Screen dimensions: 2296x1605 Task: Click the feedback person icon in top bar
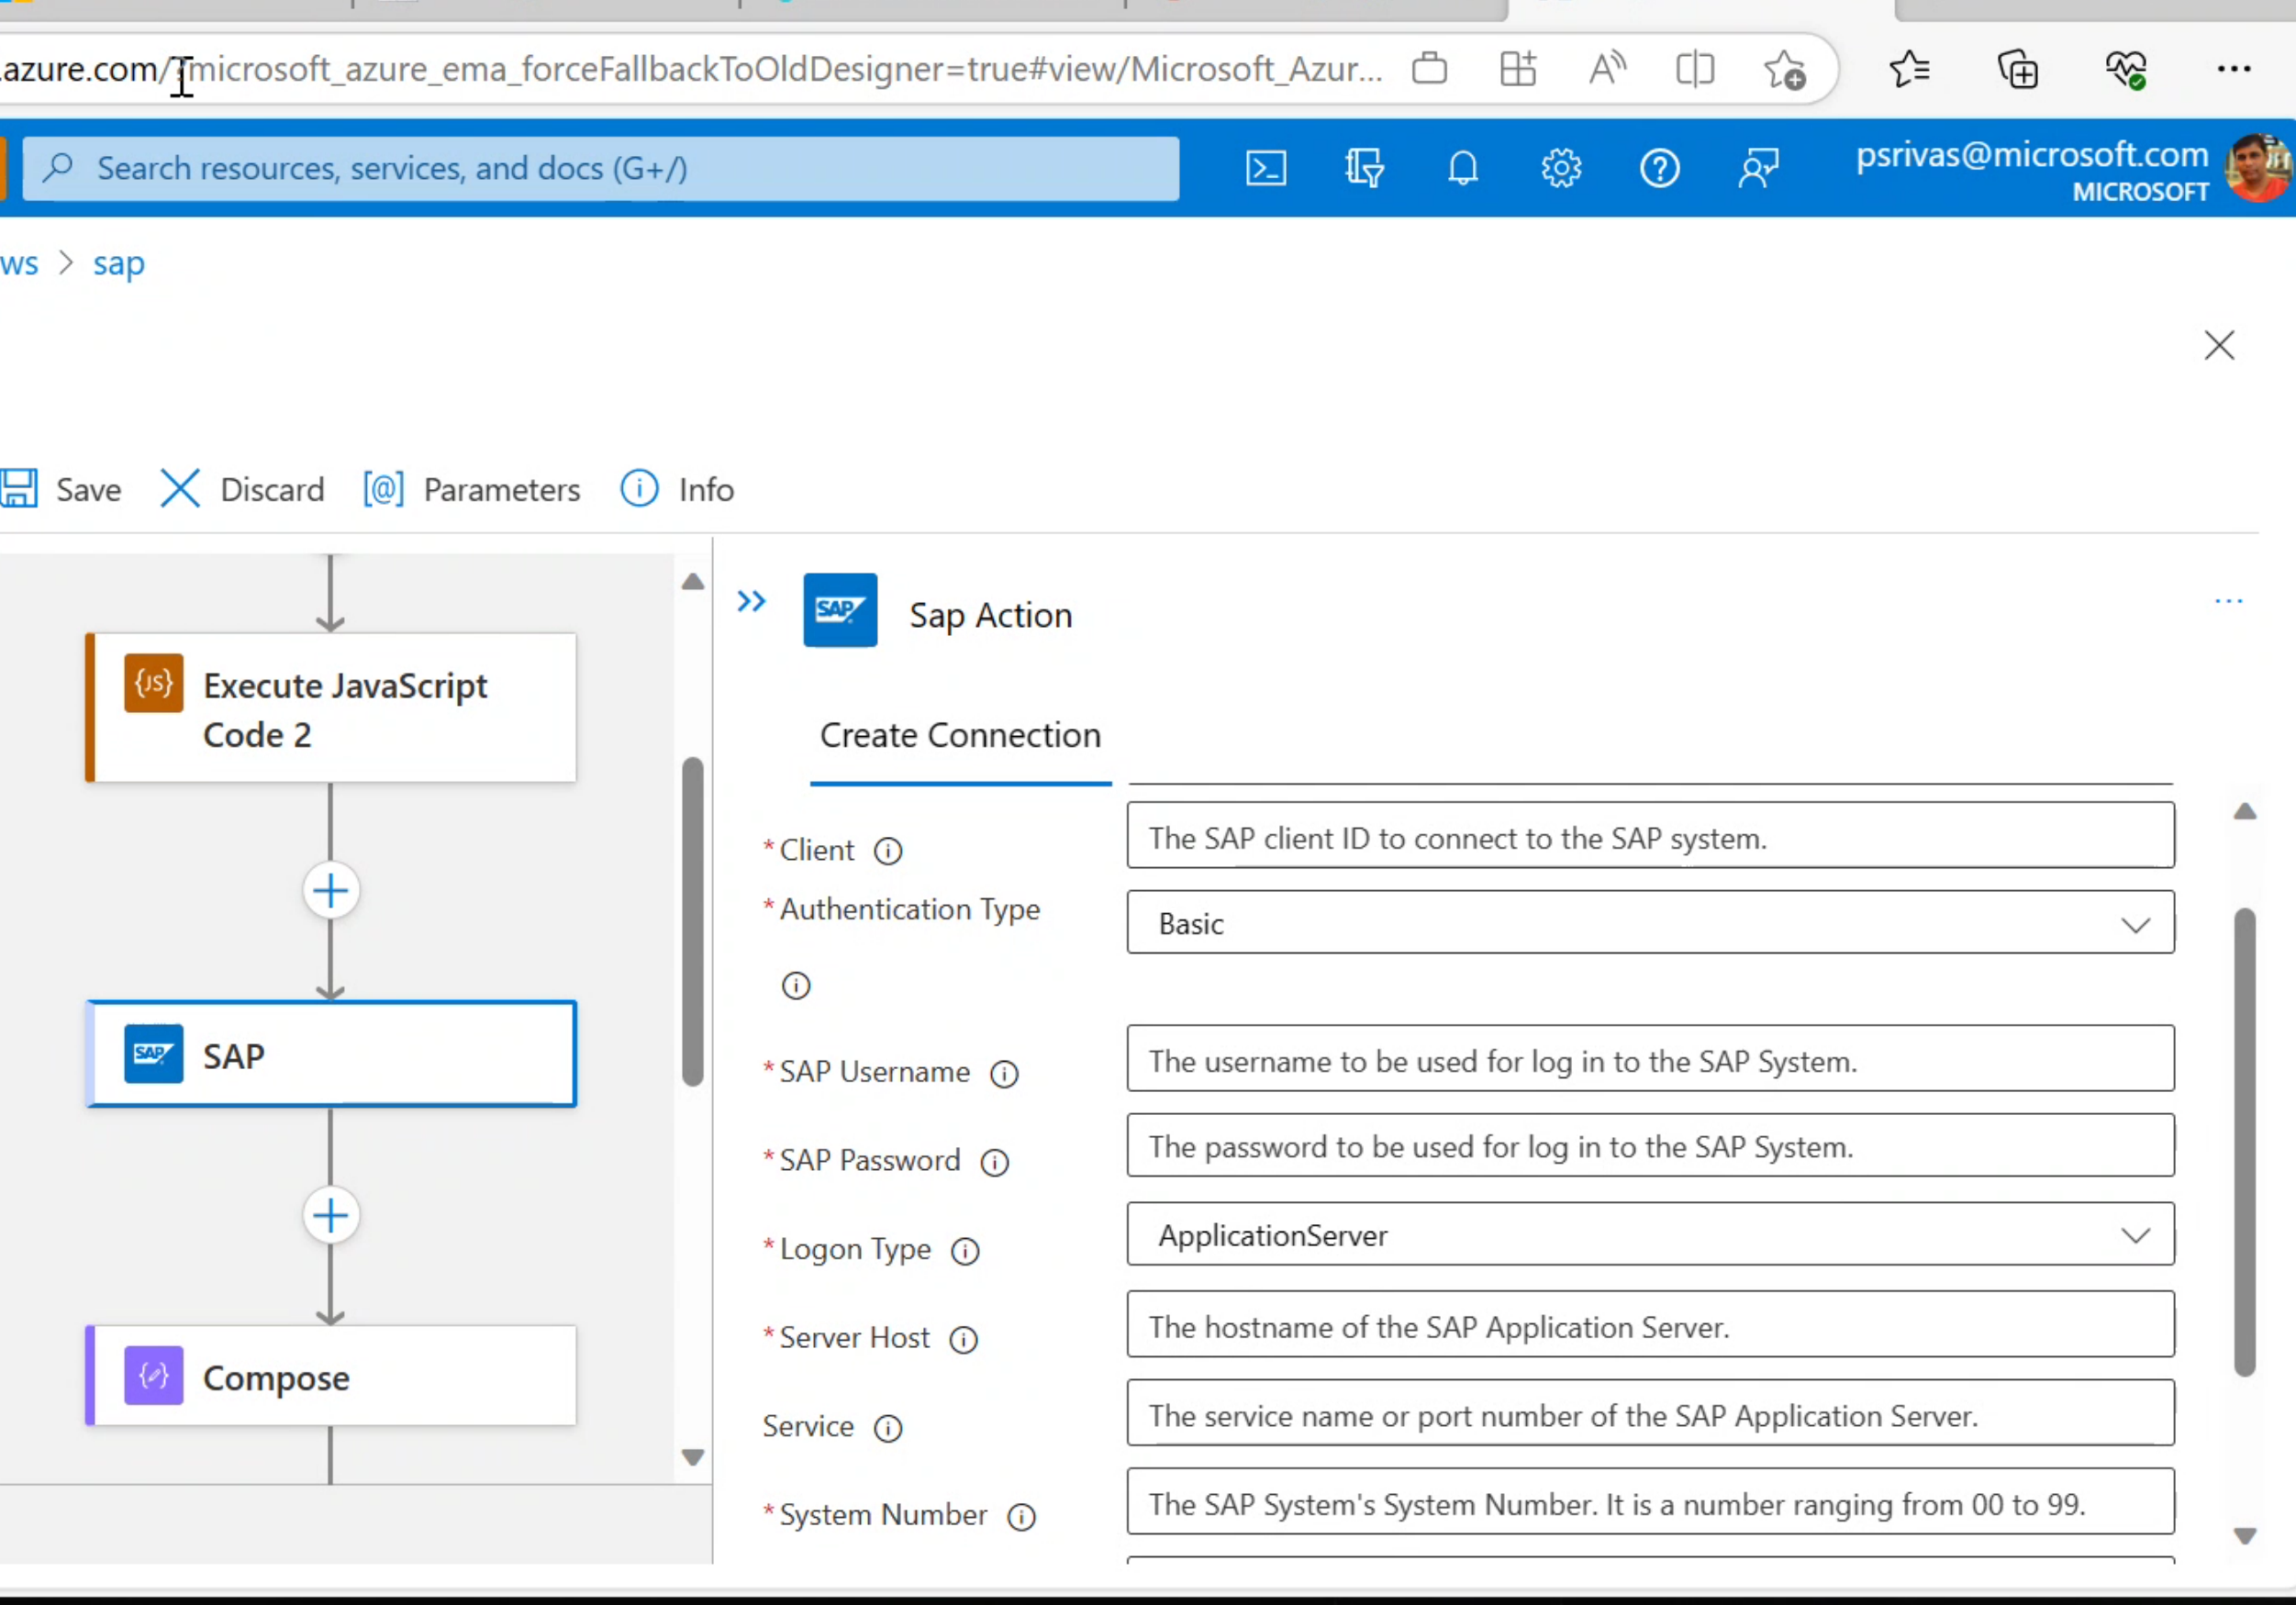[1760, 168]
